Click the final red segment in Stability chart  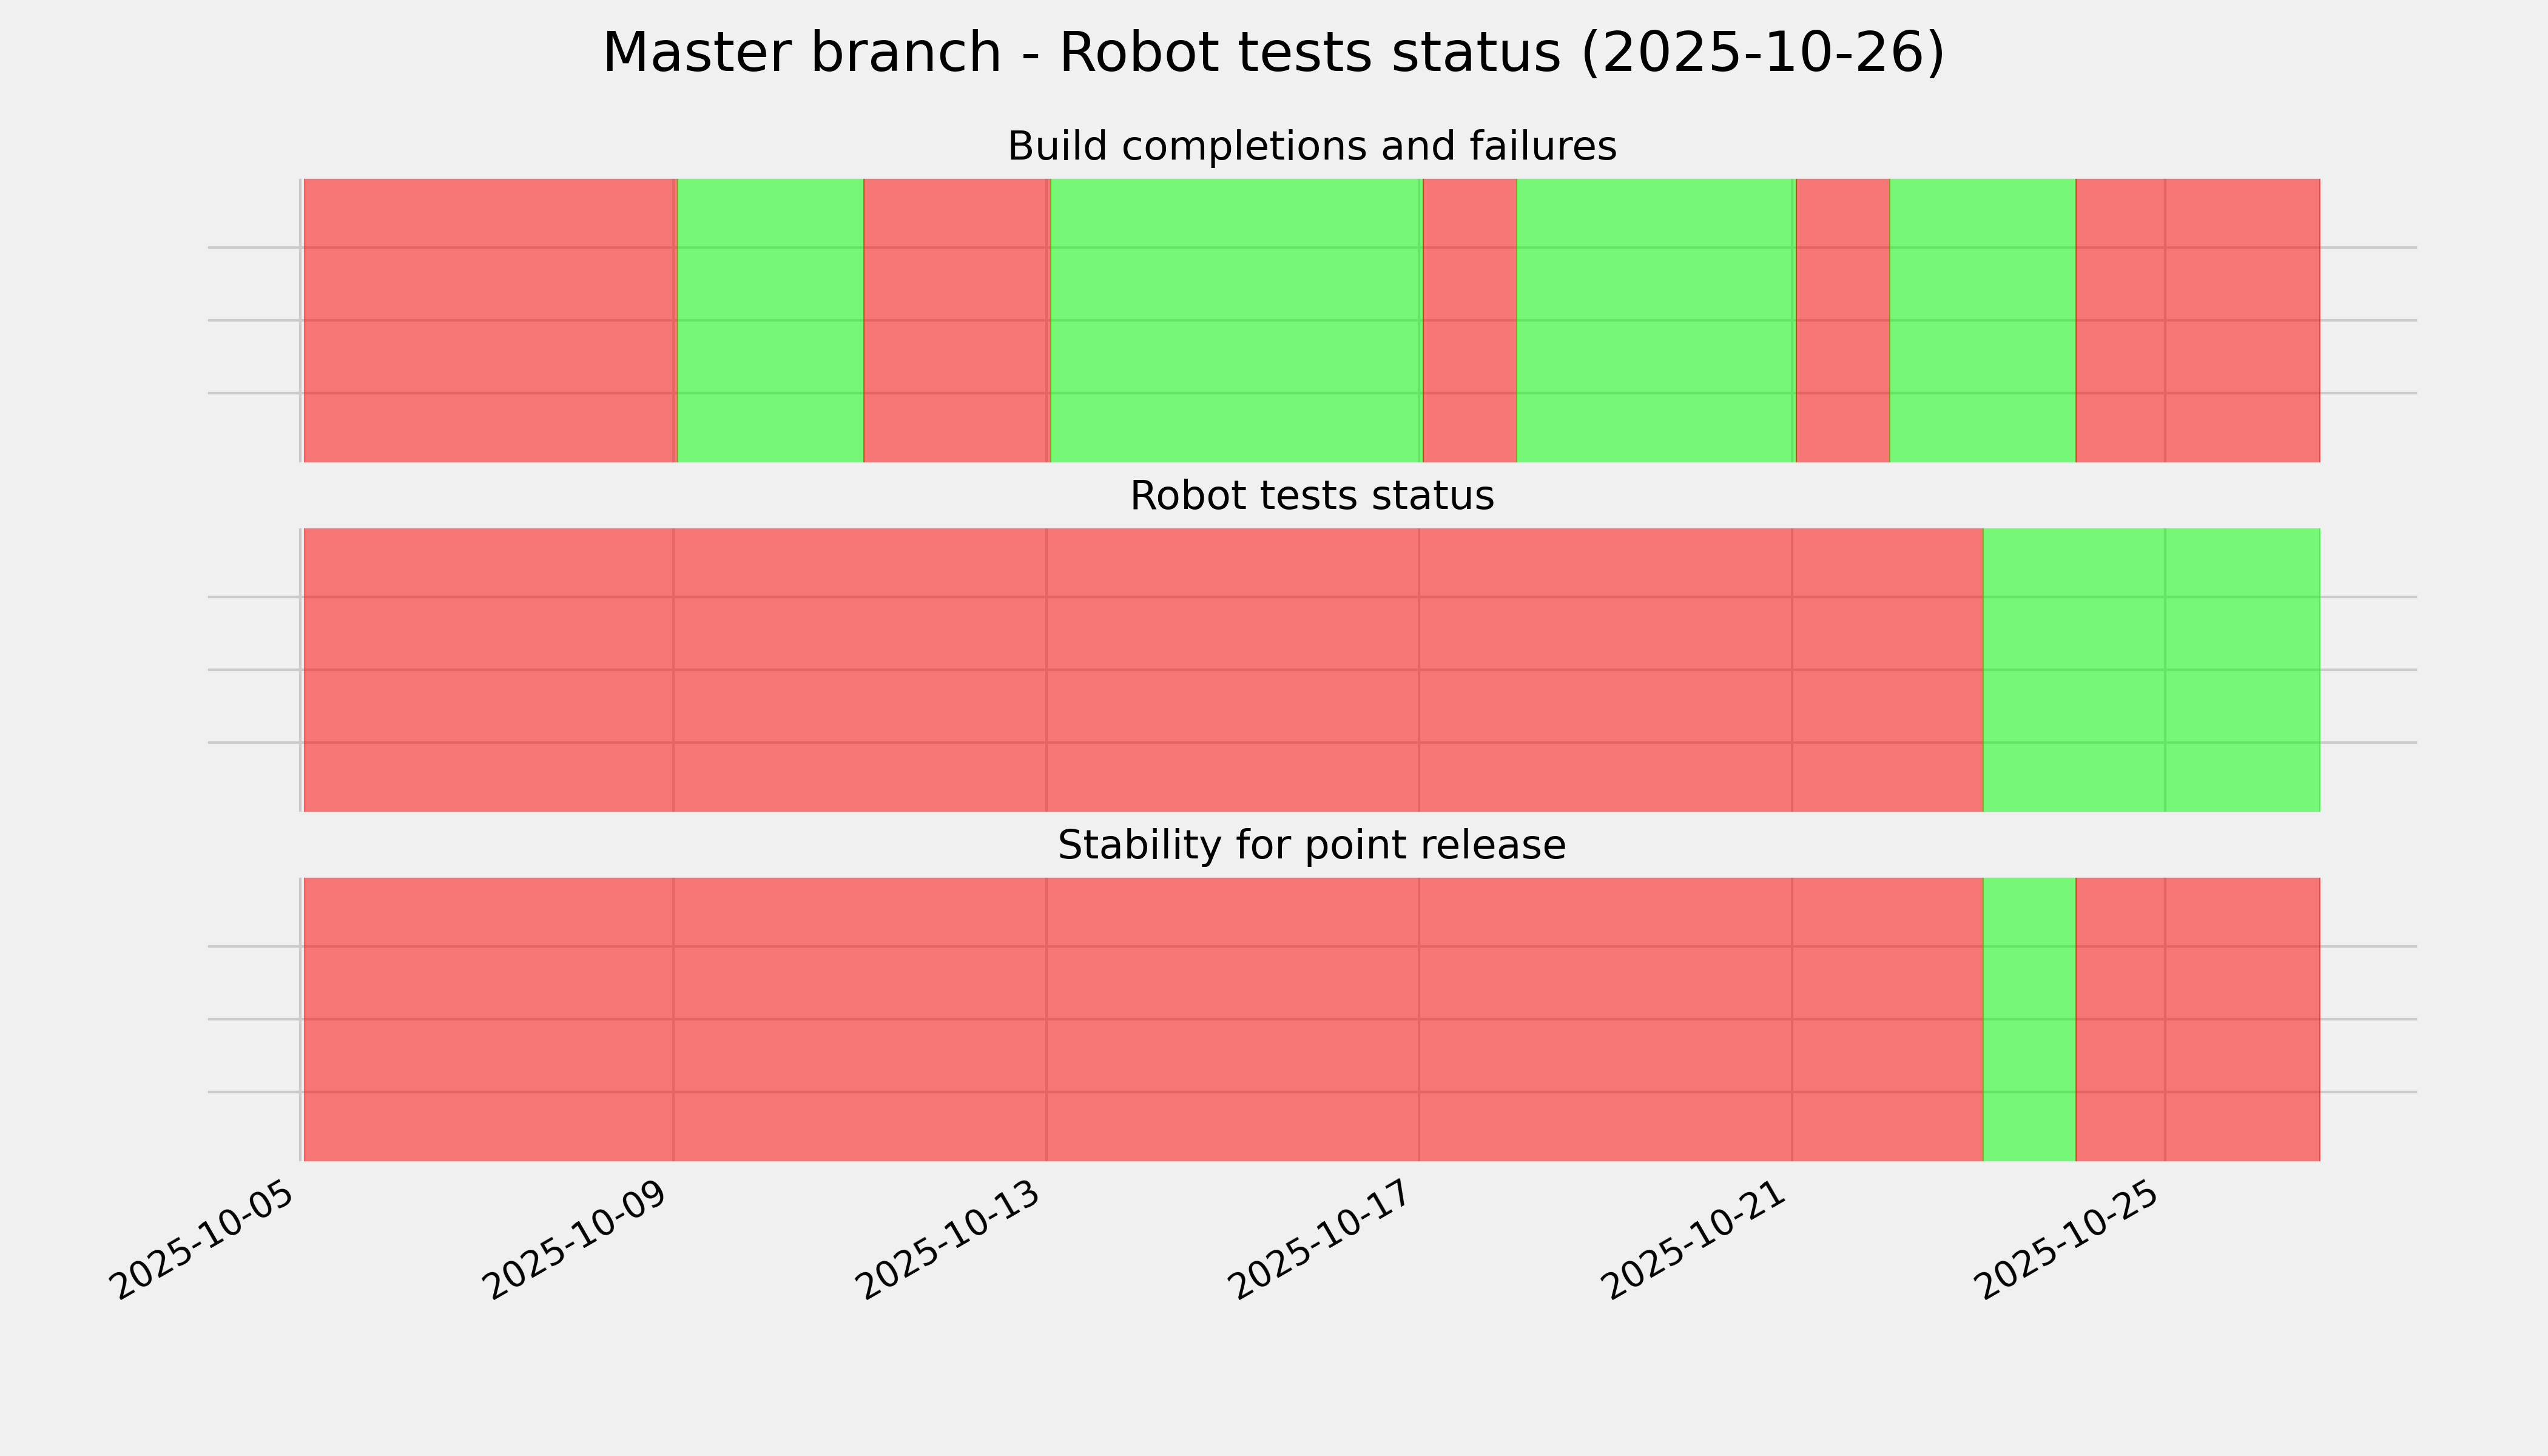tap(2197, 1019)
